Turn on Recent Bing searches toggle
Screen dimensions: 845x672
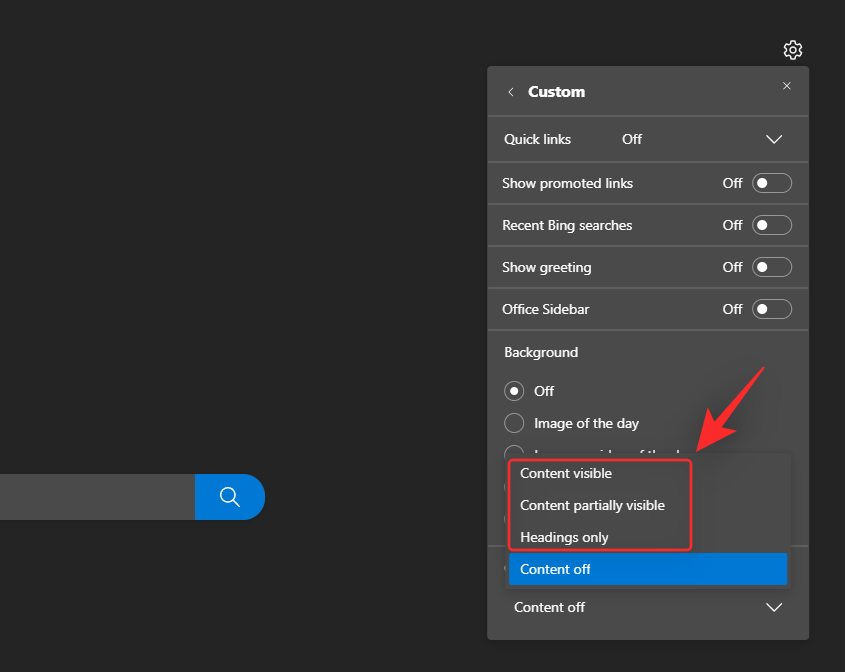click(771, 225)
